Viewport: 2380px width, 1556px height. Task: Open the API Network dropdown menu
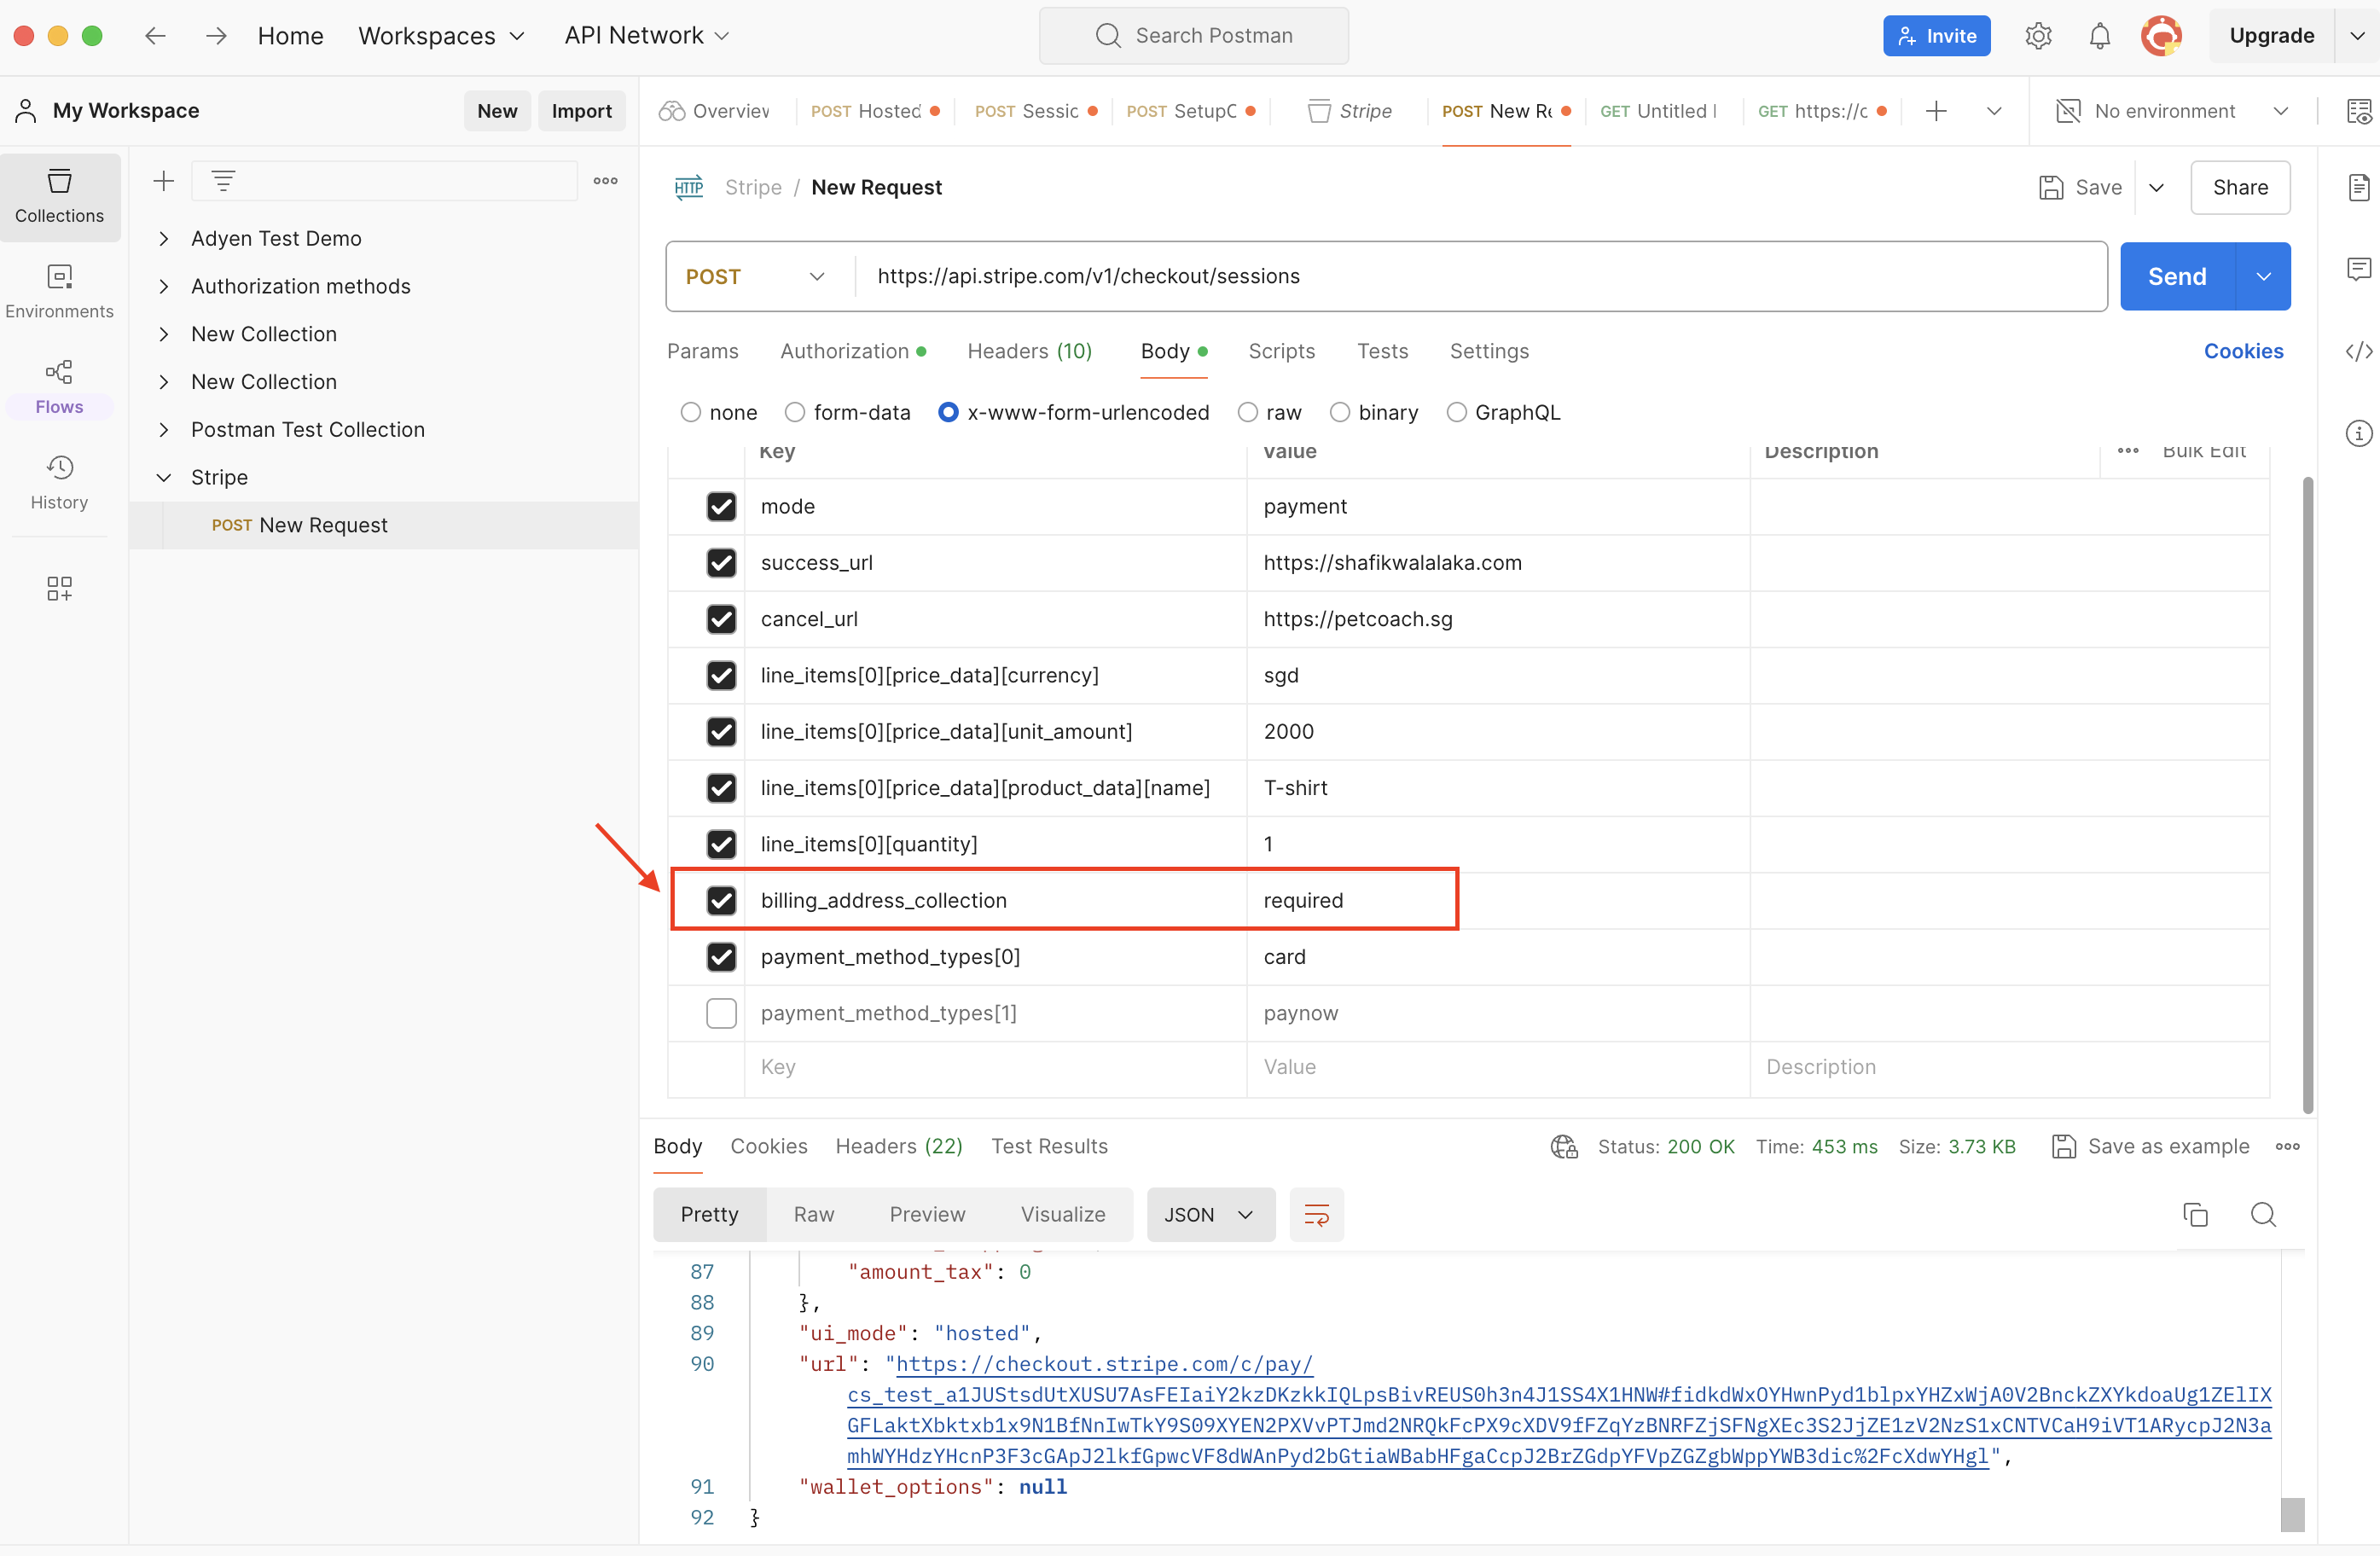pos(646,36)
